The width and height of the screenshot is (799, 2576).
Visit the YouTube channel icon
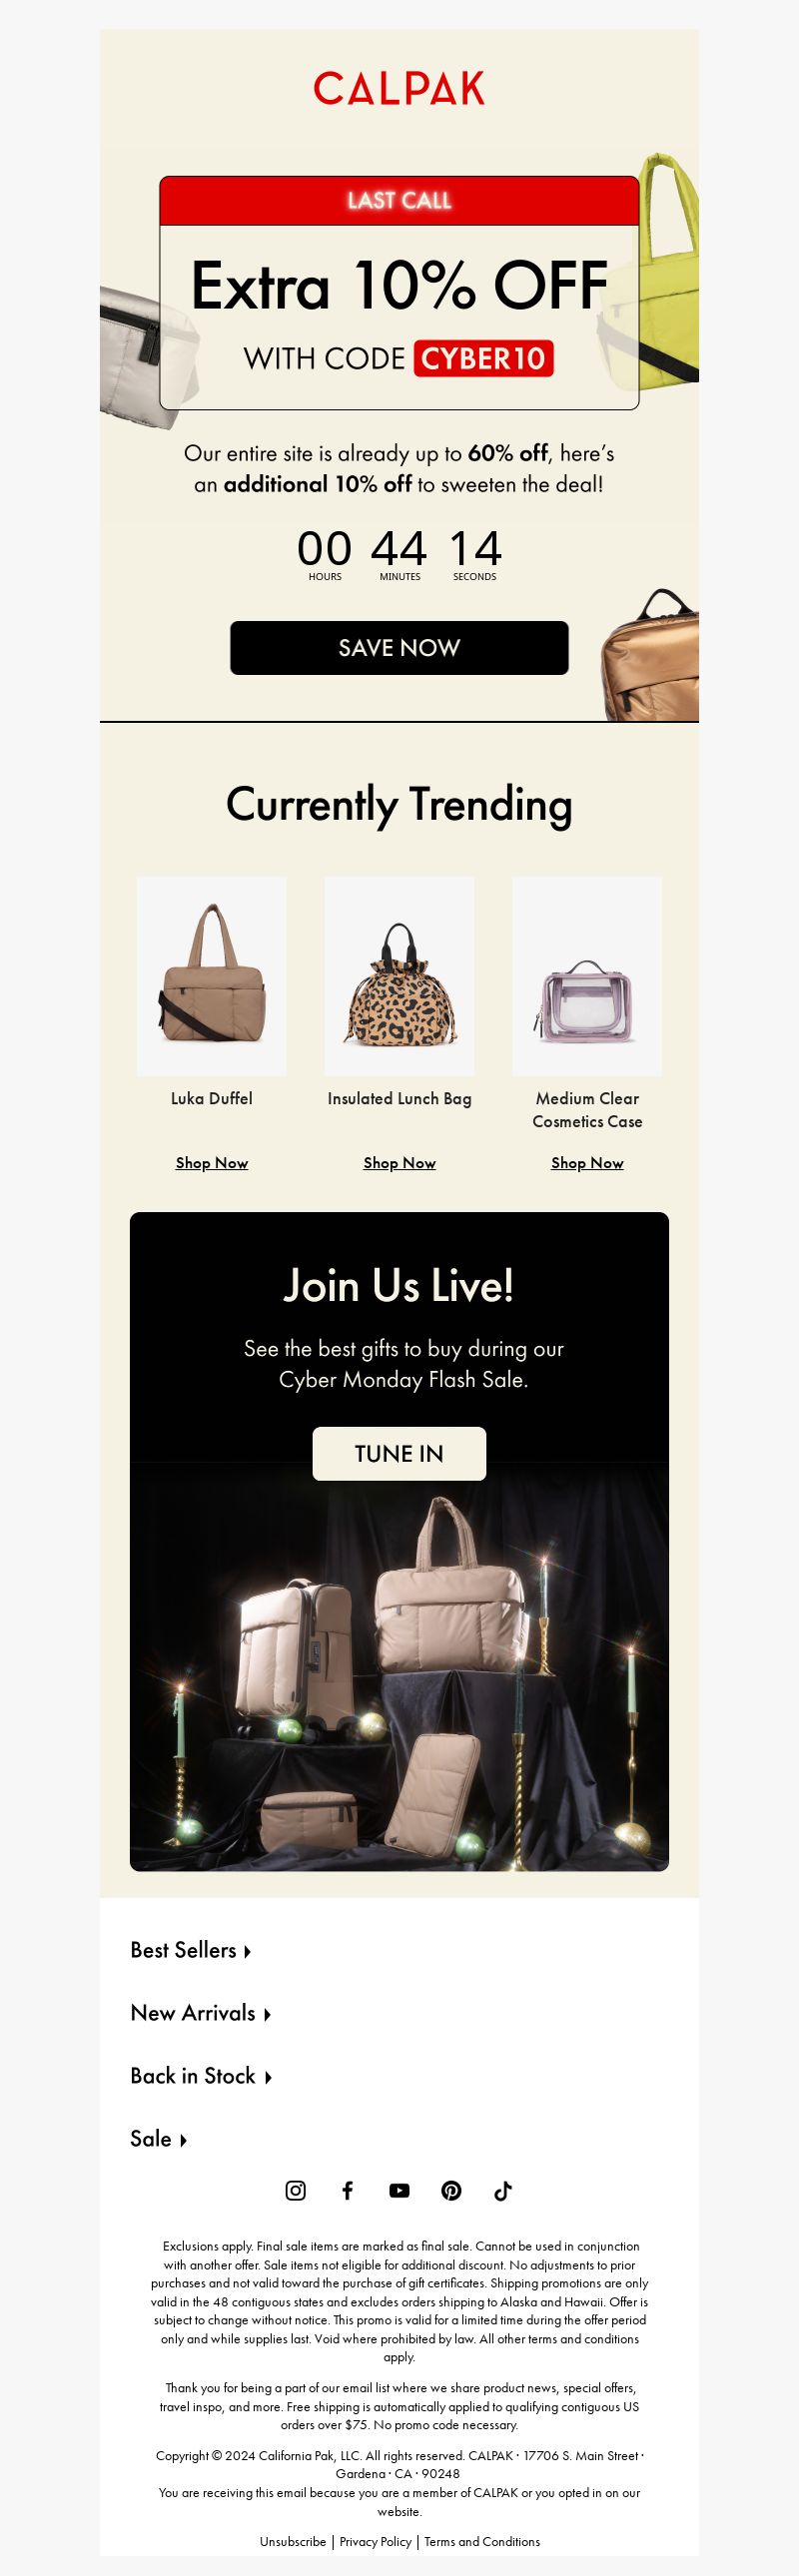(399, 2190)
